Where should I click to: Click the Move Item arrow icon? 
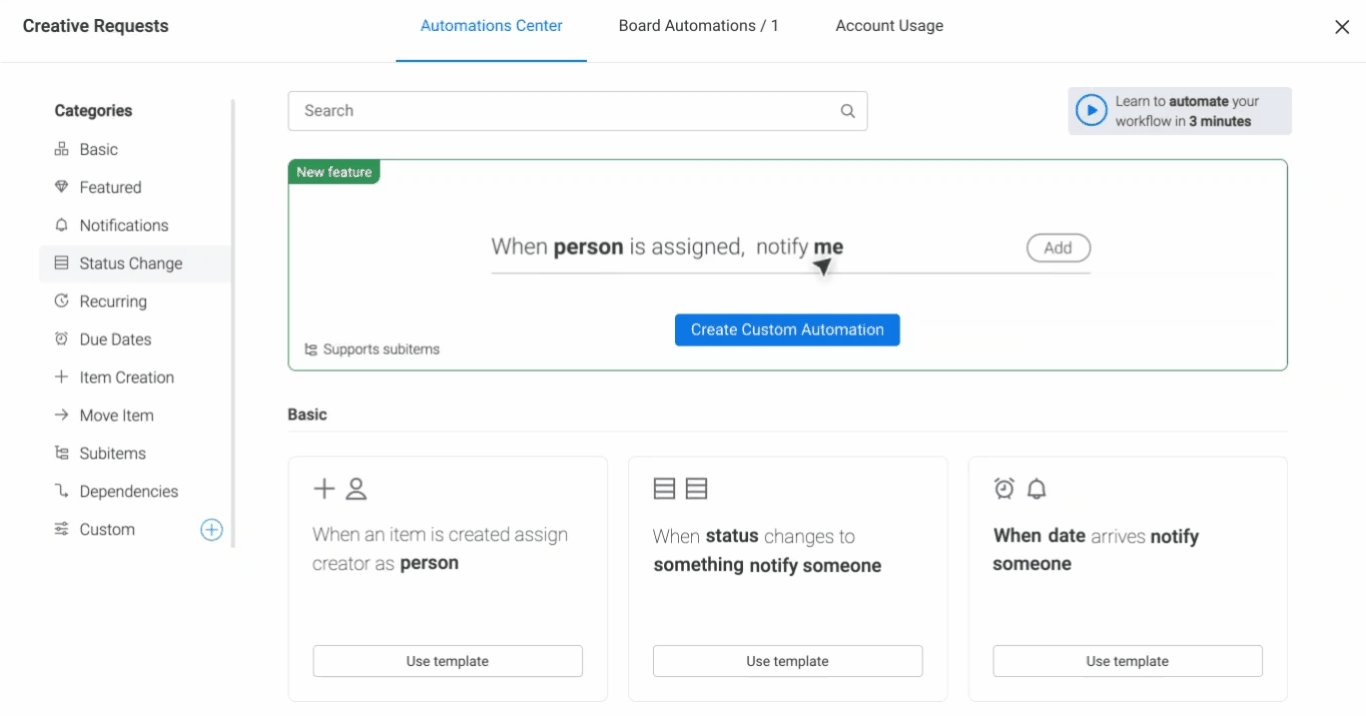tap(61, 415)
